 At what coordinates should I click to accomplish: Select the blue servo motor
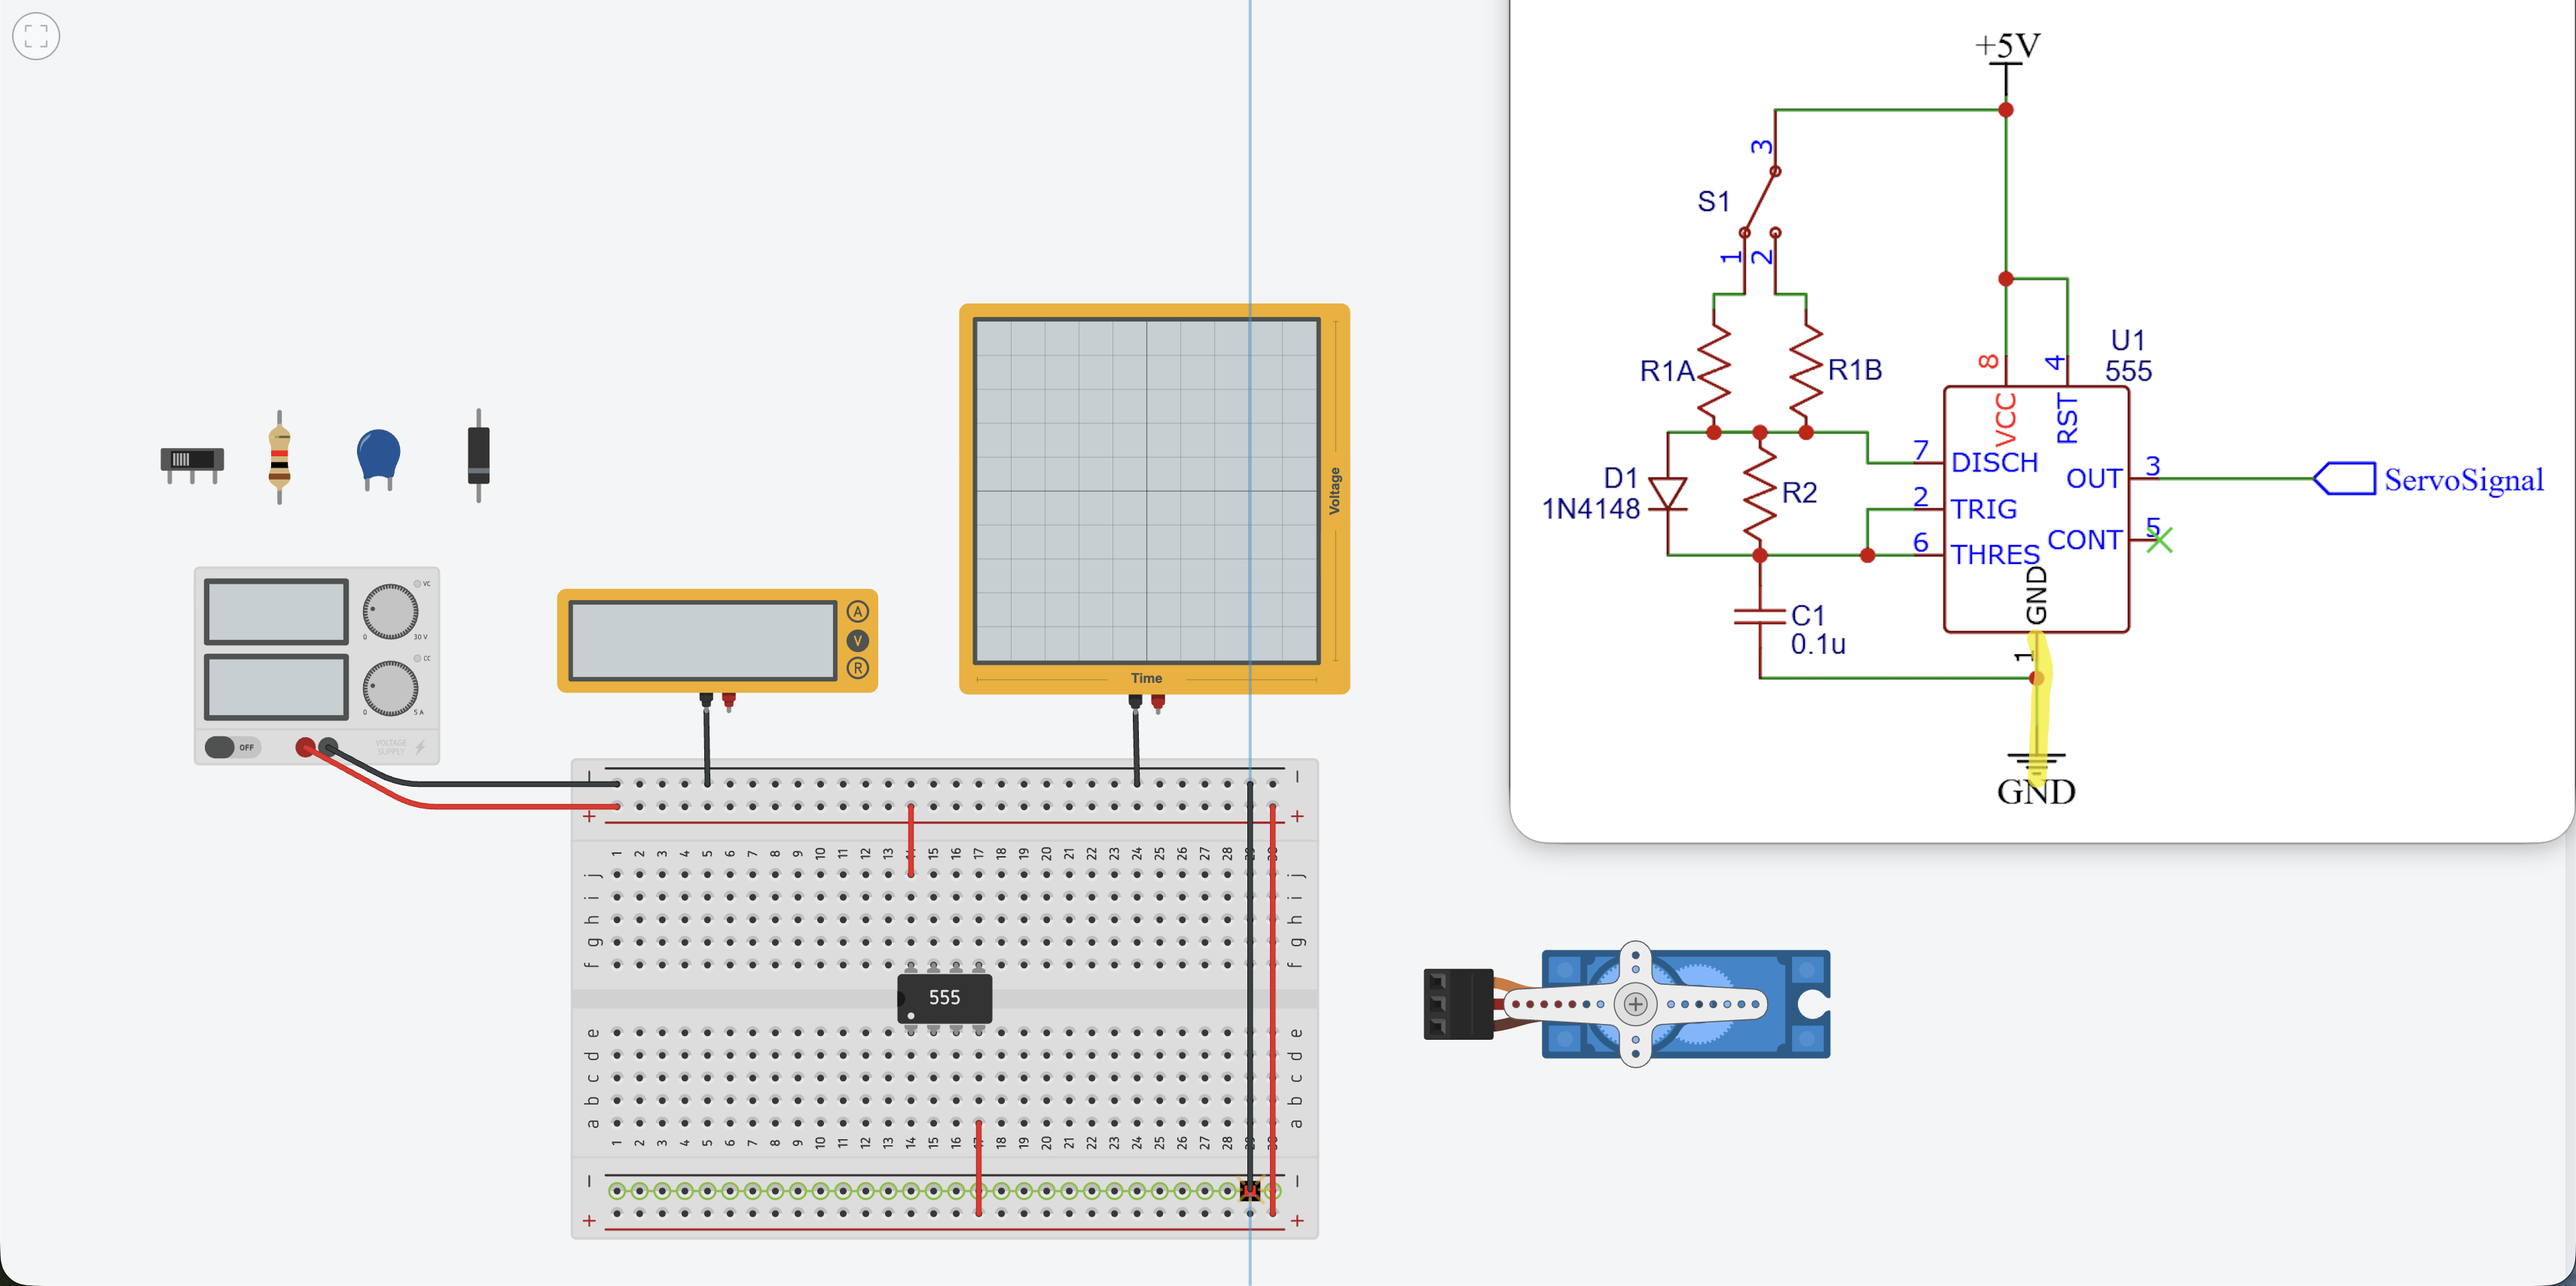(1686, 1004)
